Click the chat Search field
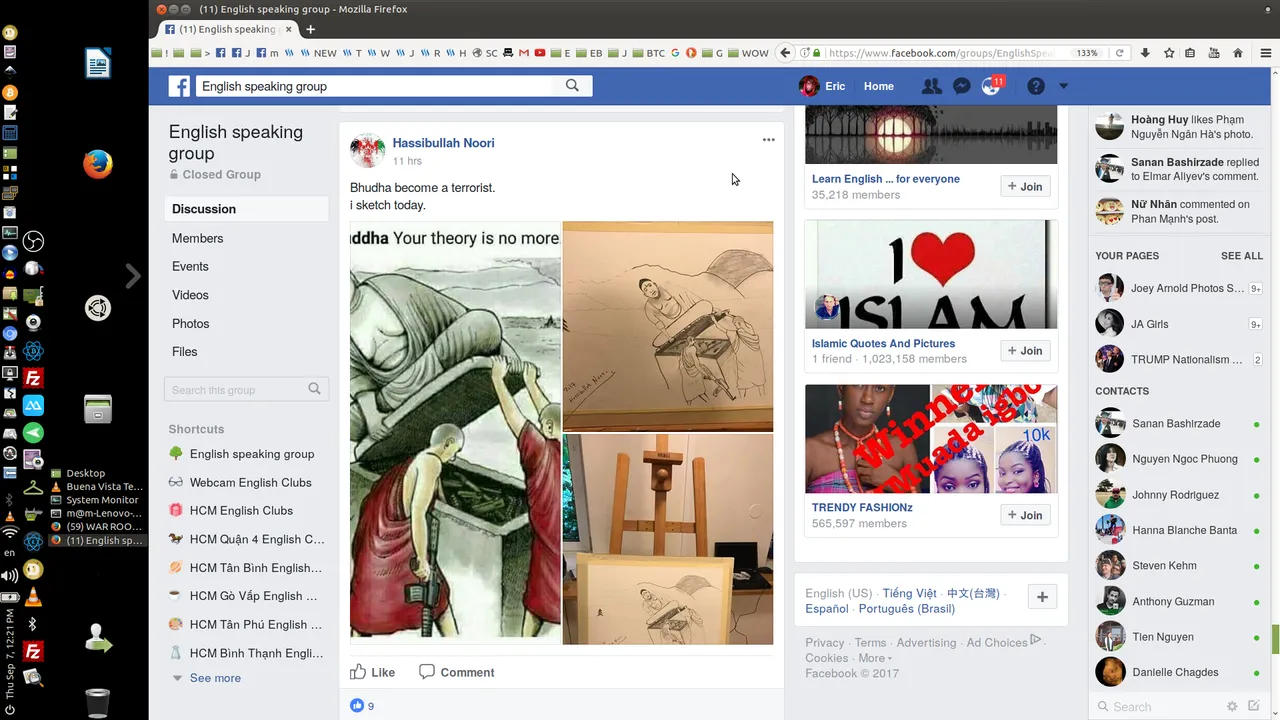1280x720 pixels. click(1157, 706)
